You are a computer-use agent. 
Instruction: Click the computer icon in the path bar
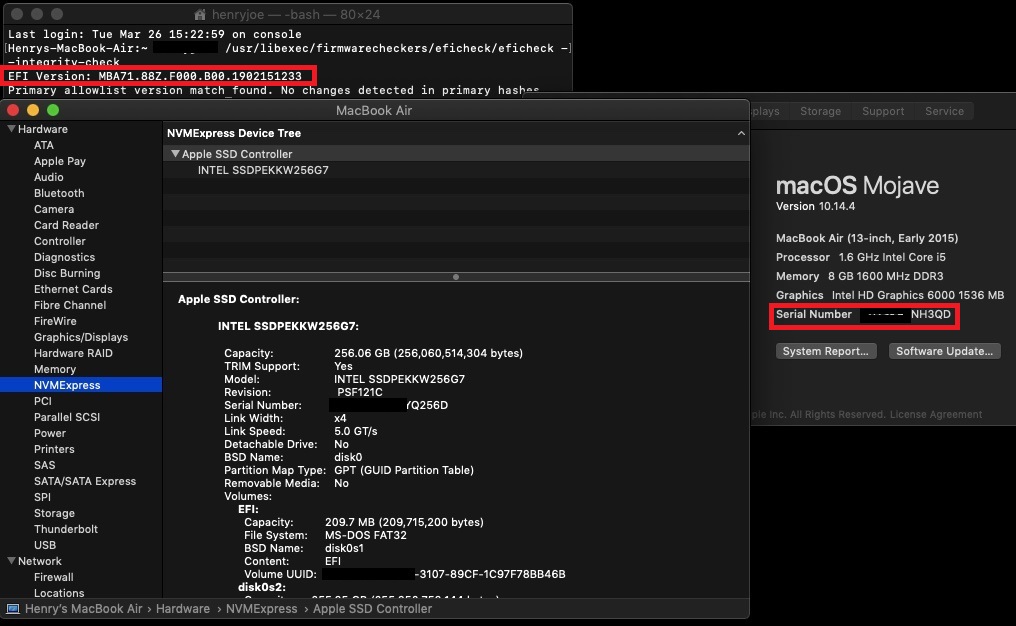(13, 609)
